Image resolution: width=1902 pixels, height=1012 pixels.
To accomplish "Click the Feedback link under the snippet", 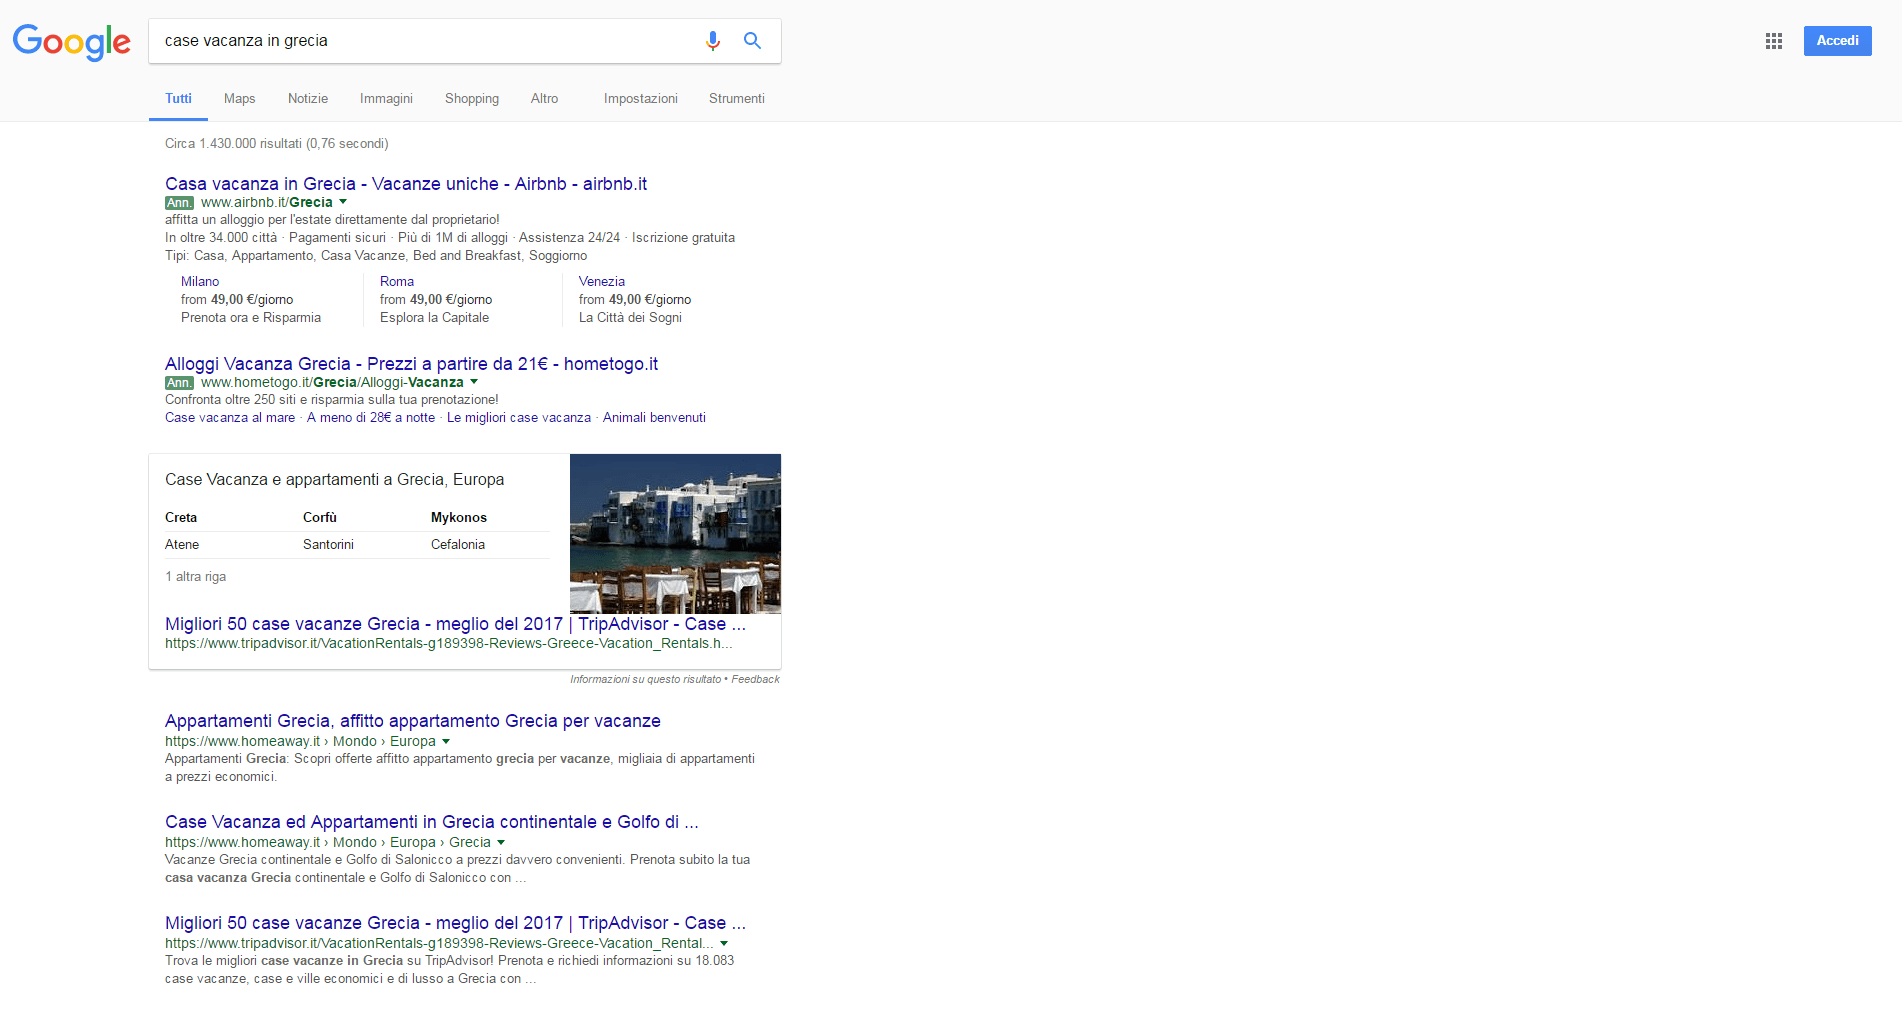I will coord(755,680).
